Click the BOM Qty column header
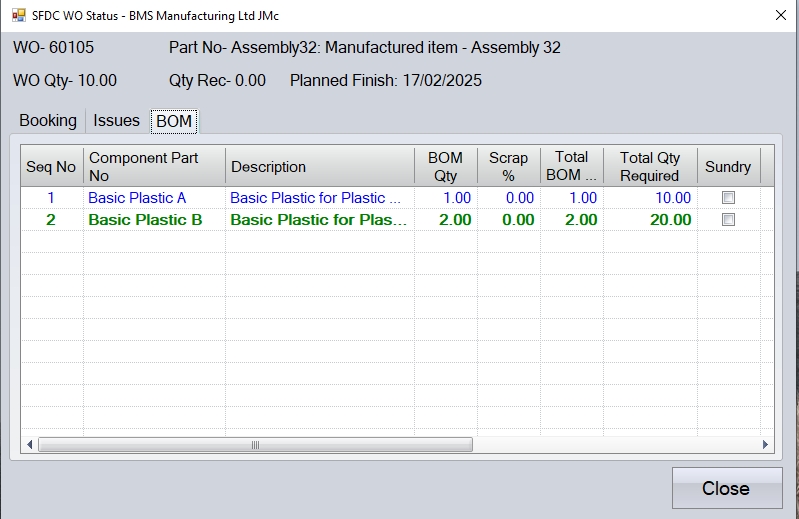Screen dimensions: 799x519 click(x=446, y=167)
